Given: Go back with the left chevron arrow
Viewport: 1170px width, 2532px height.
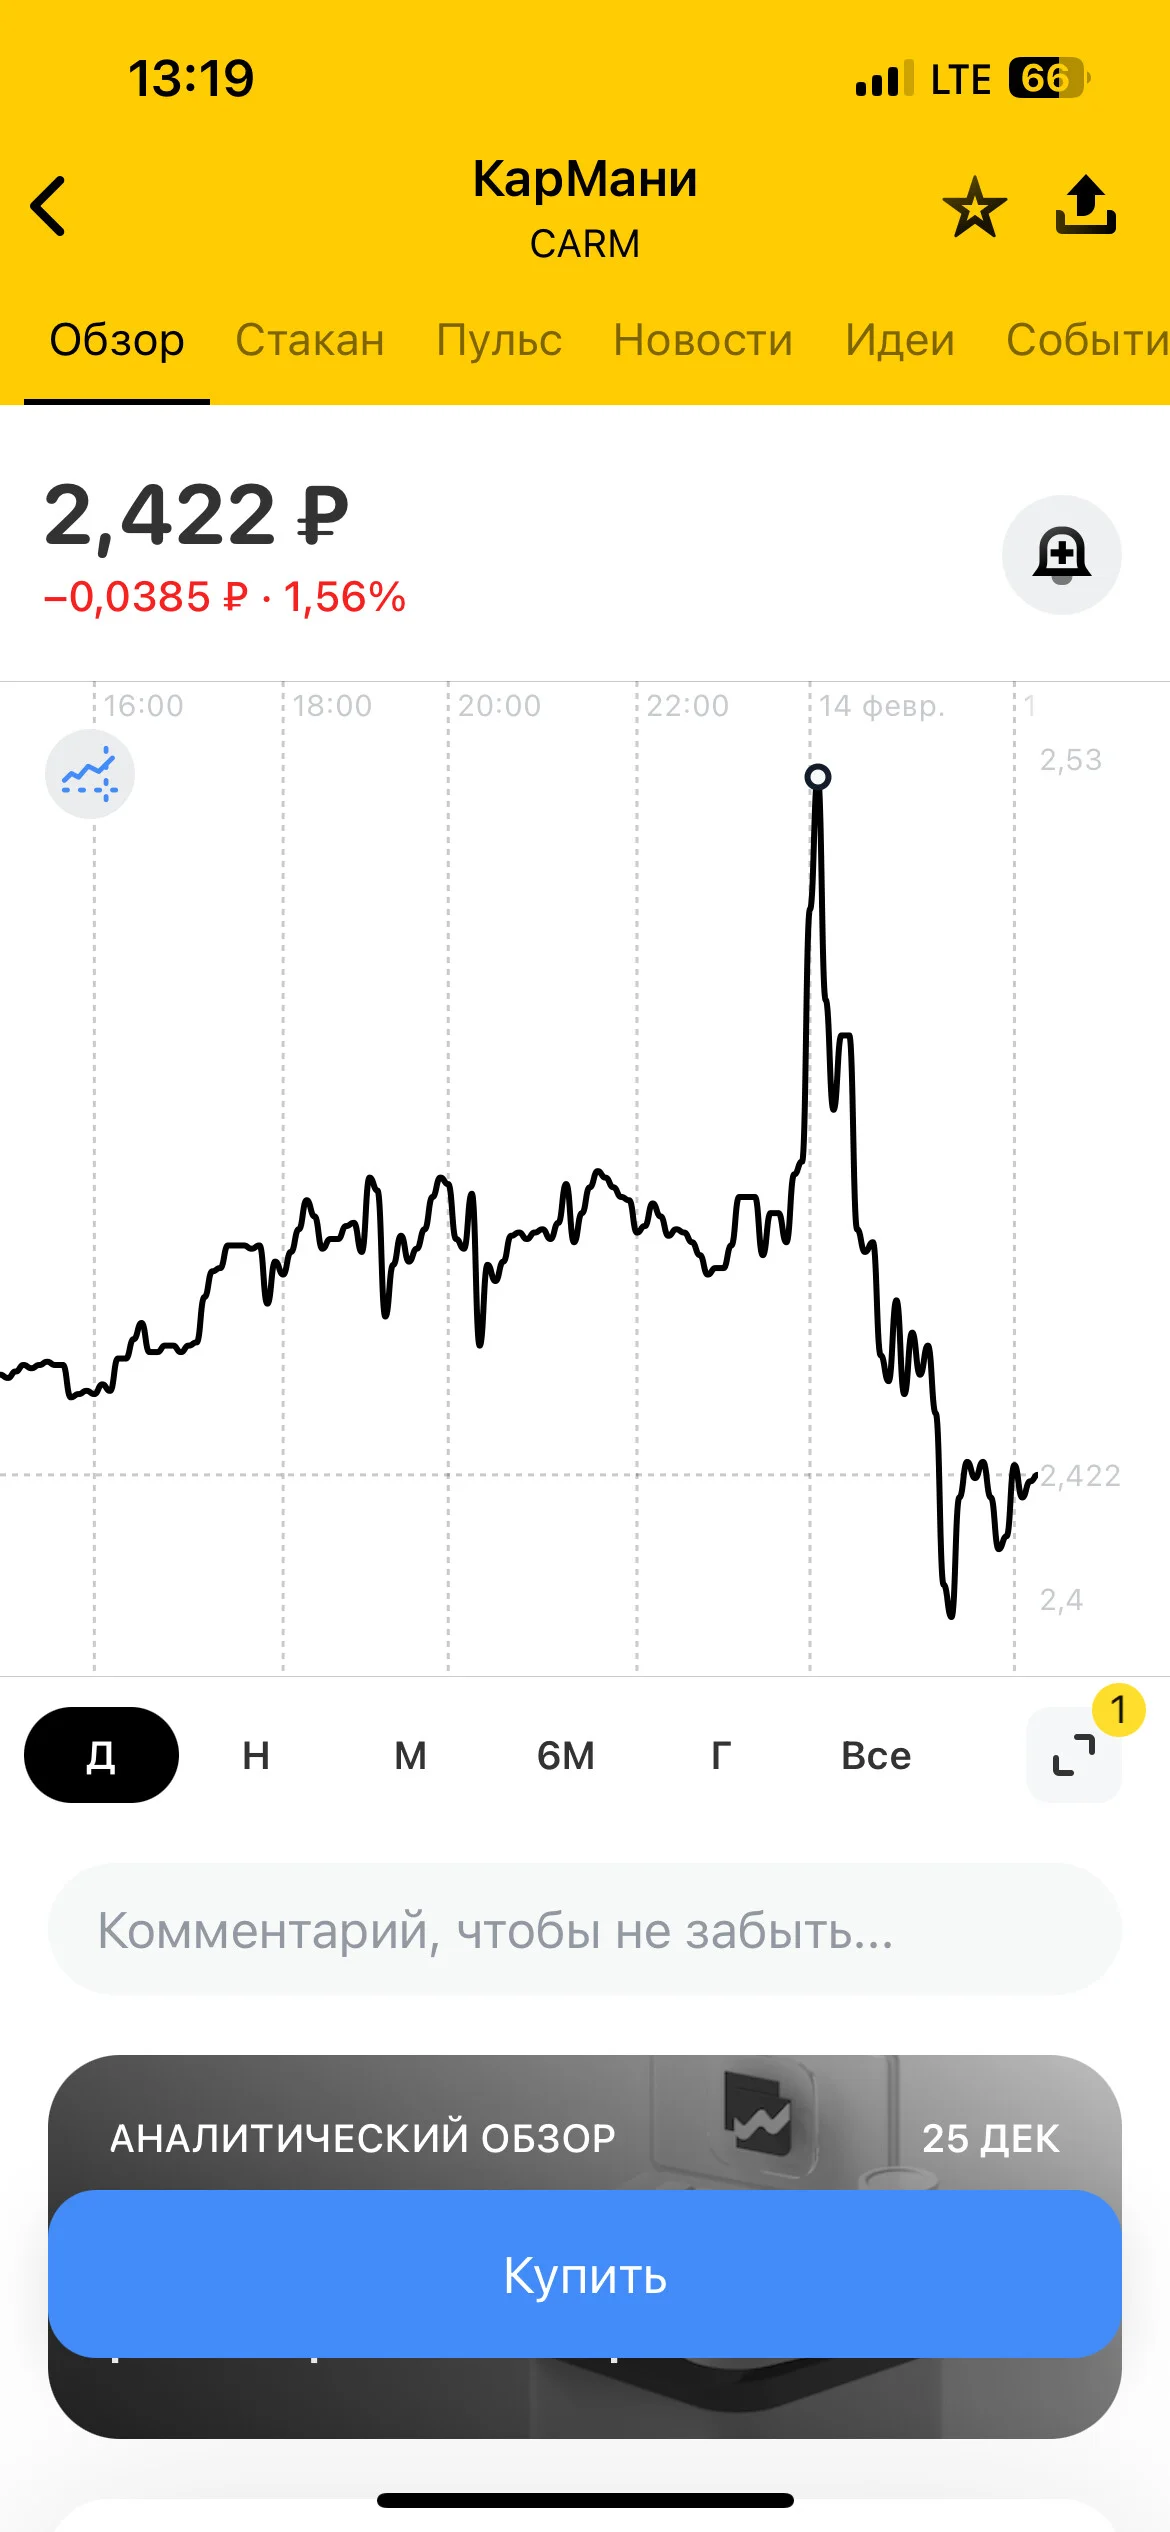Looking at the screenshot, I should pyautogui.click(x=48, y=206).
